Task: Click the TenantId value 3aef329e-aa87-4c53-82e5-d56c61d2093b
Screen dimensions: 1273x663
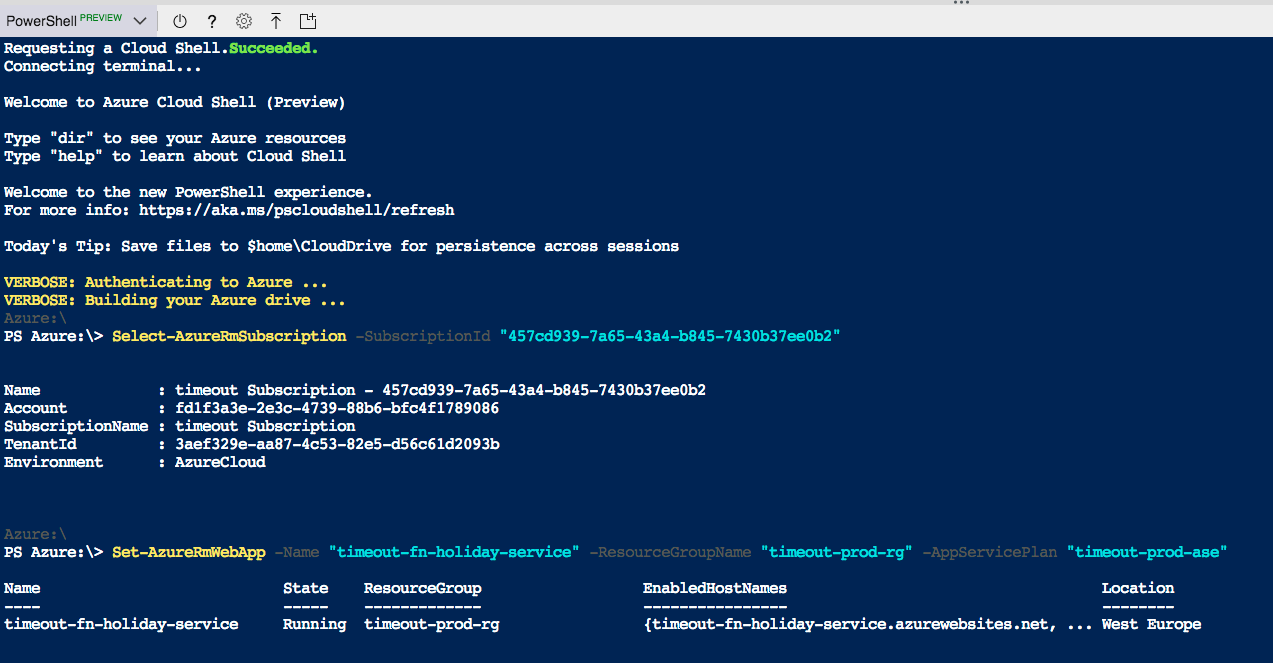Action: [337, 444]
